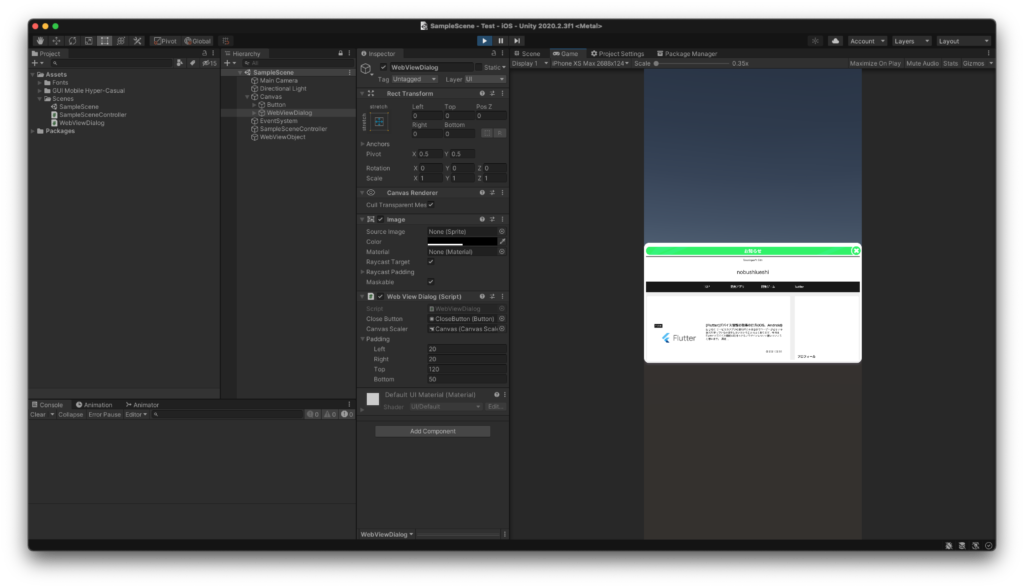Collapse the Canvas node in the Hierarchy

pos(245,95)
